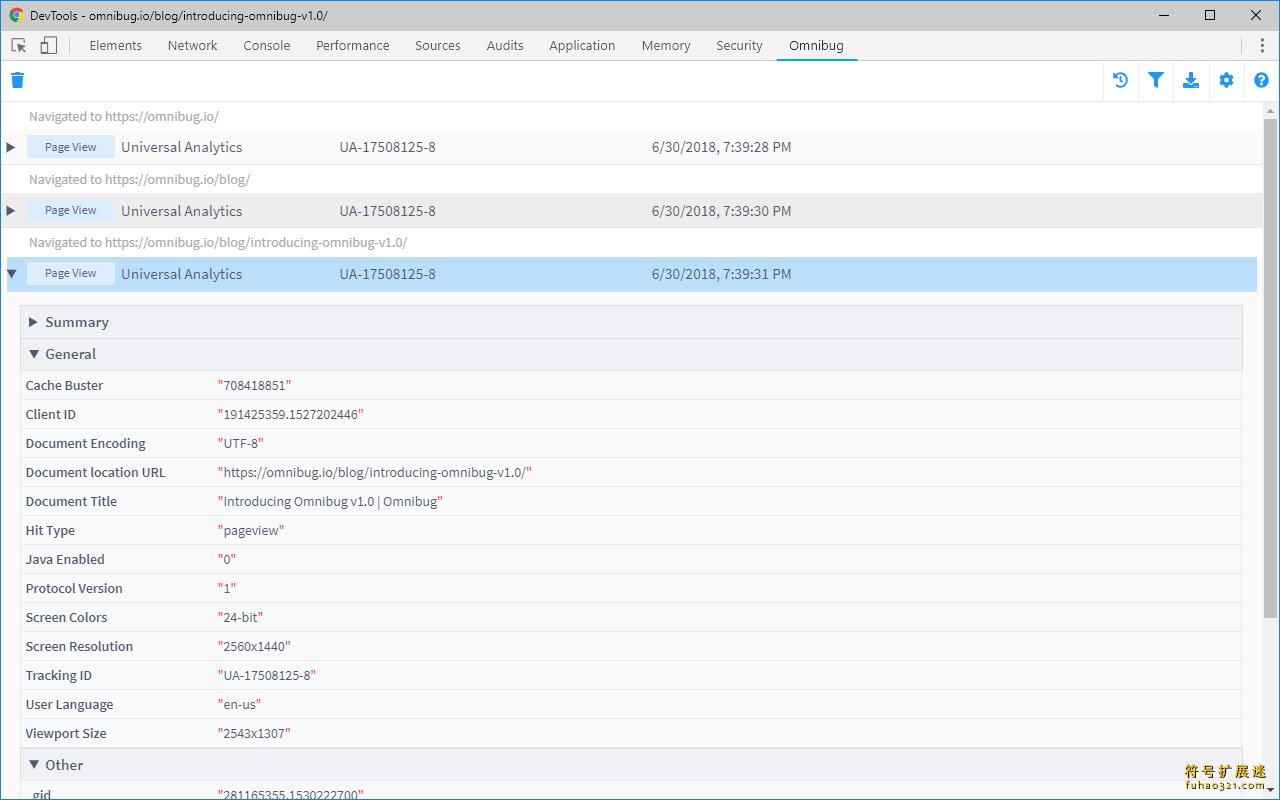The height and width of the screenshot is (800, 1280).
Task: Select Screen Colors value "24-bit"
Action: (x=241, y=617)
